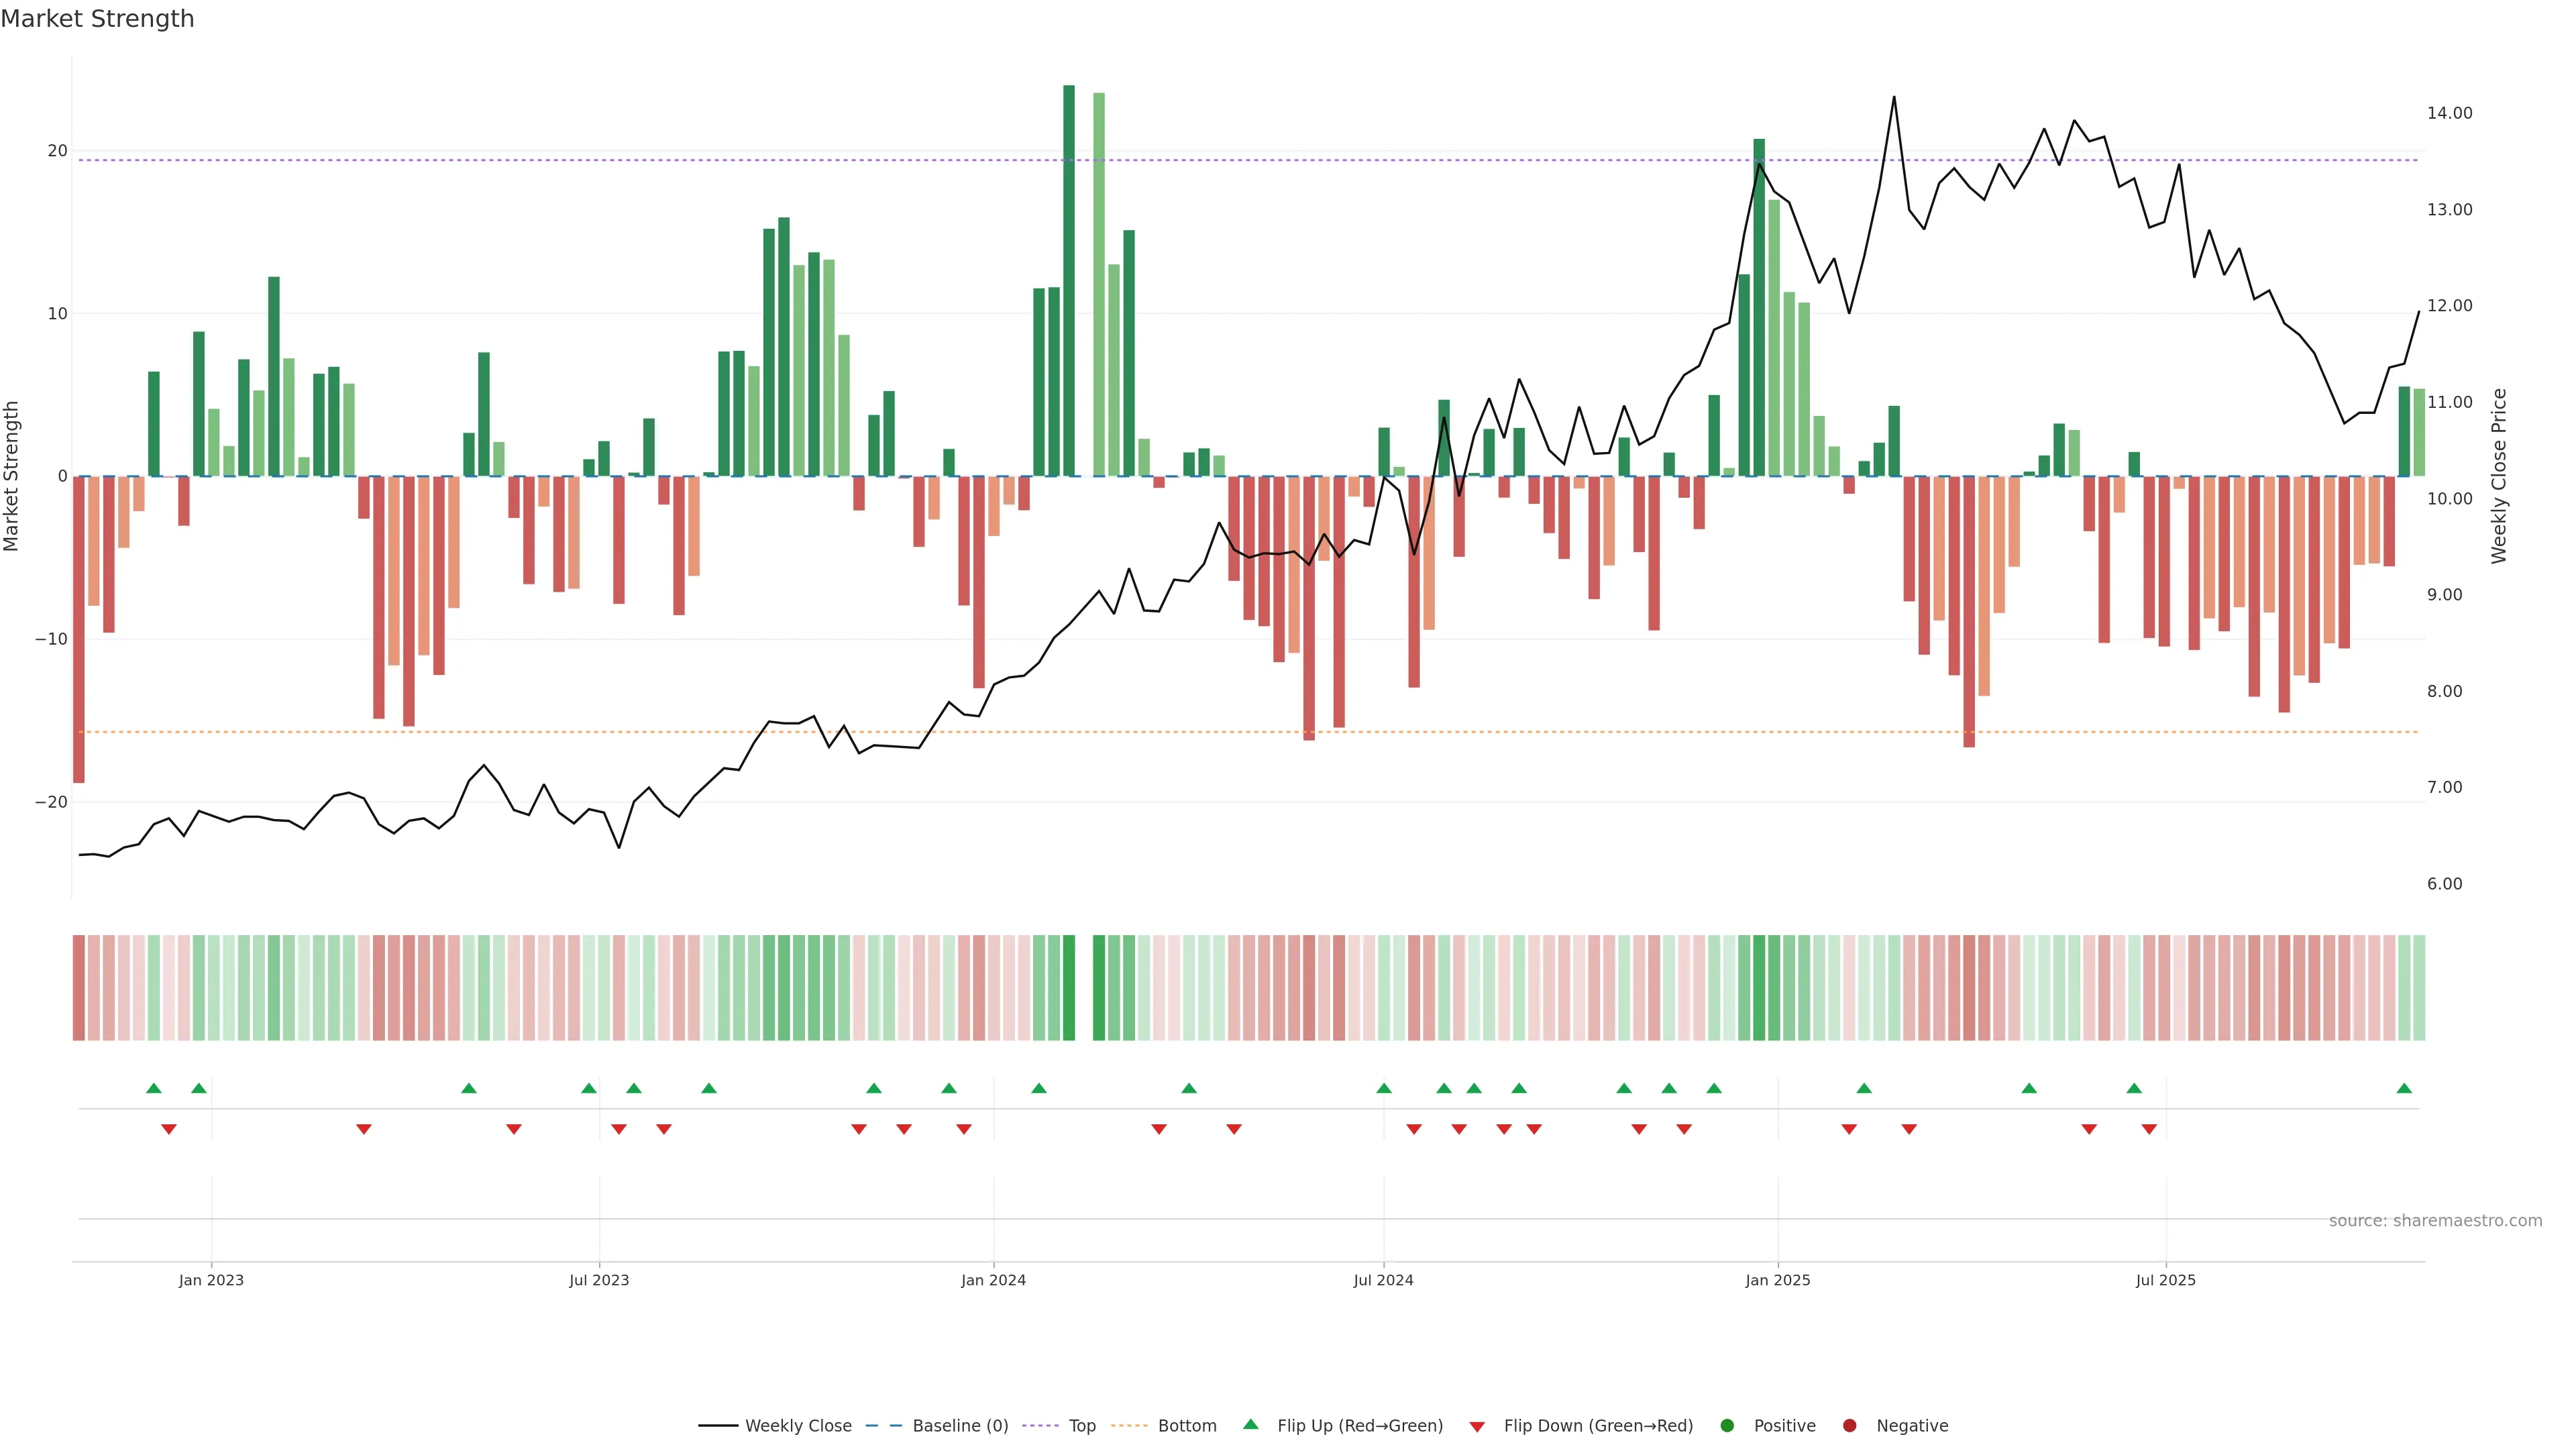Click the Jan 2024 x-axis label
The height and width of the screenshot is (1449, 2576).
pyautogui.click(x=993, y=1280)
